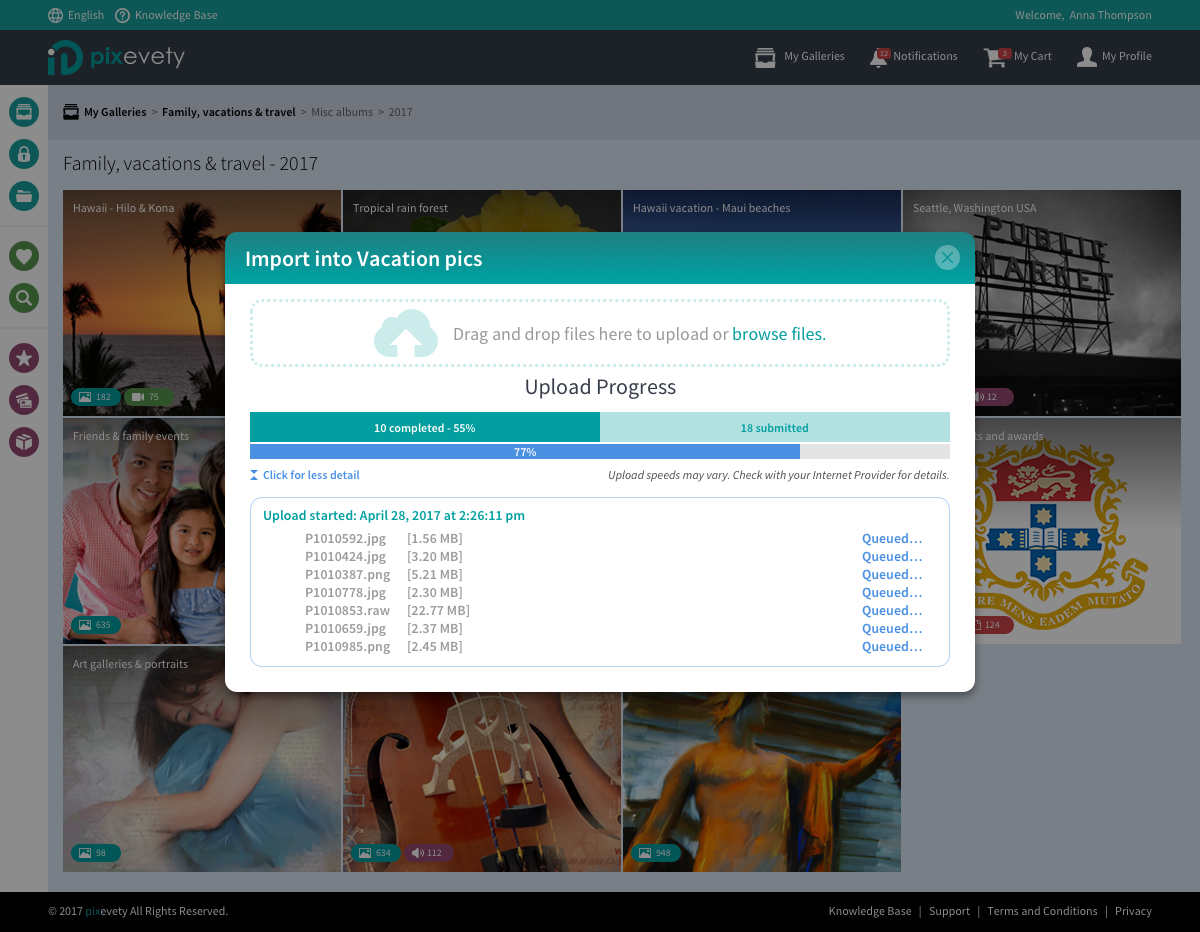Click the blue 77% progress bar
Screen dimensions: 1200x932
[525, 452]
